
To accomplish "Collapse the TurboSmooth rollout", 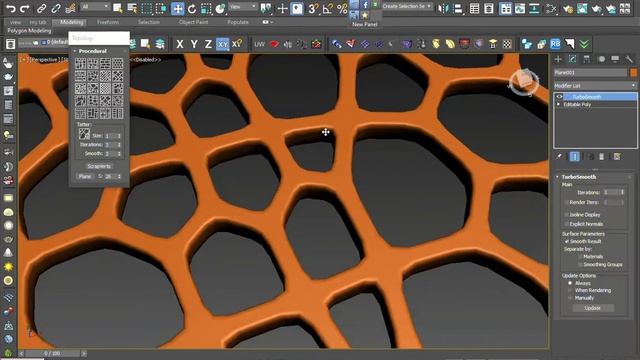I will pos(558,177).
